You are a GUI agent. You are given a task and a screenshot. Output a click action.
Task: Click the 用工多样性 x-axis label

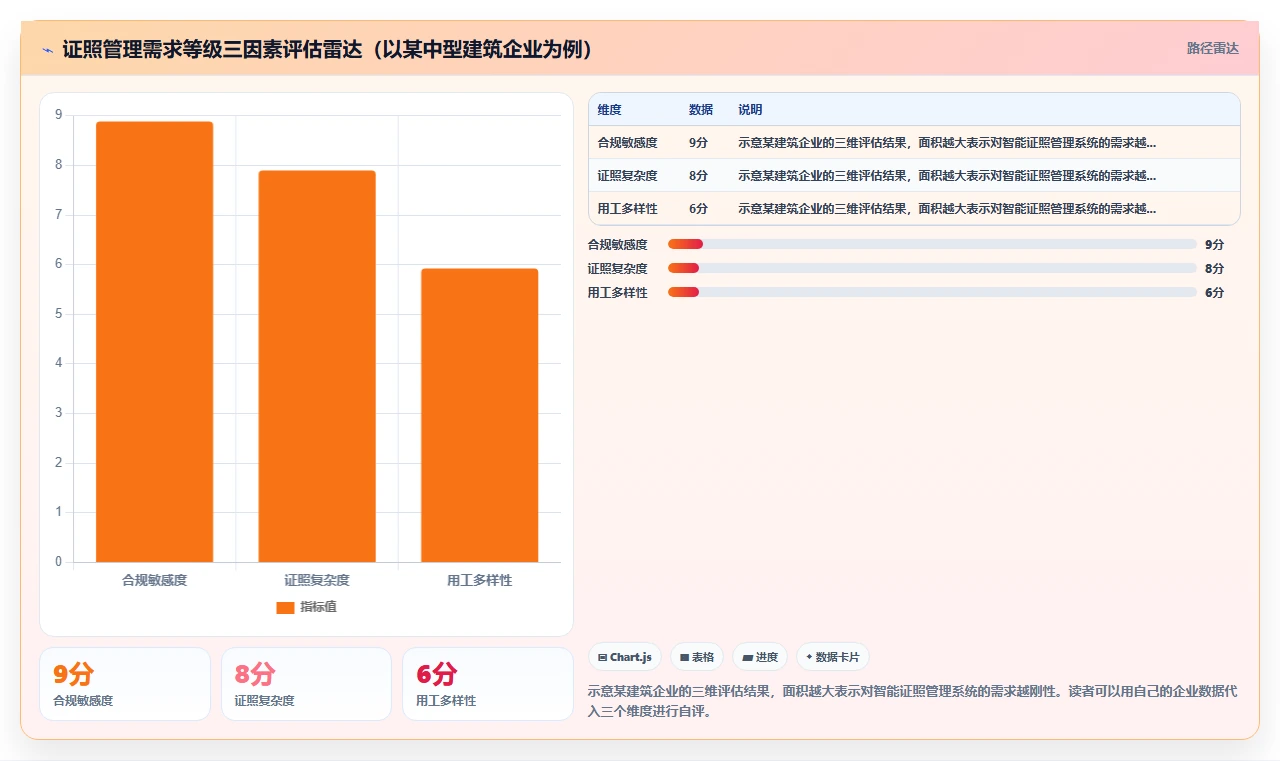tap(479, 580)
